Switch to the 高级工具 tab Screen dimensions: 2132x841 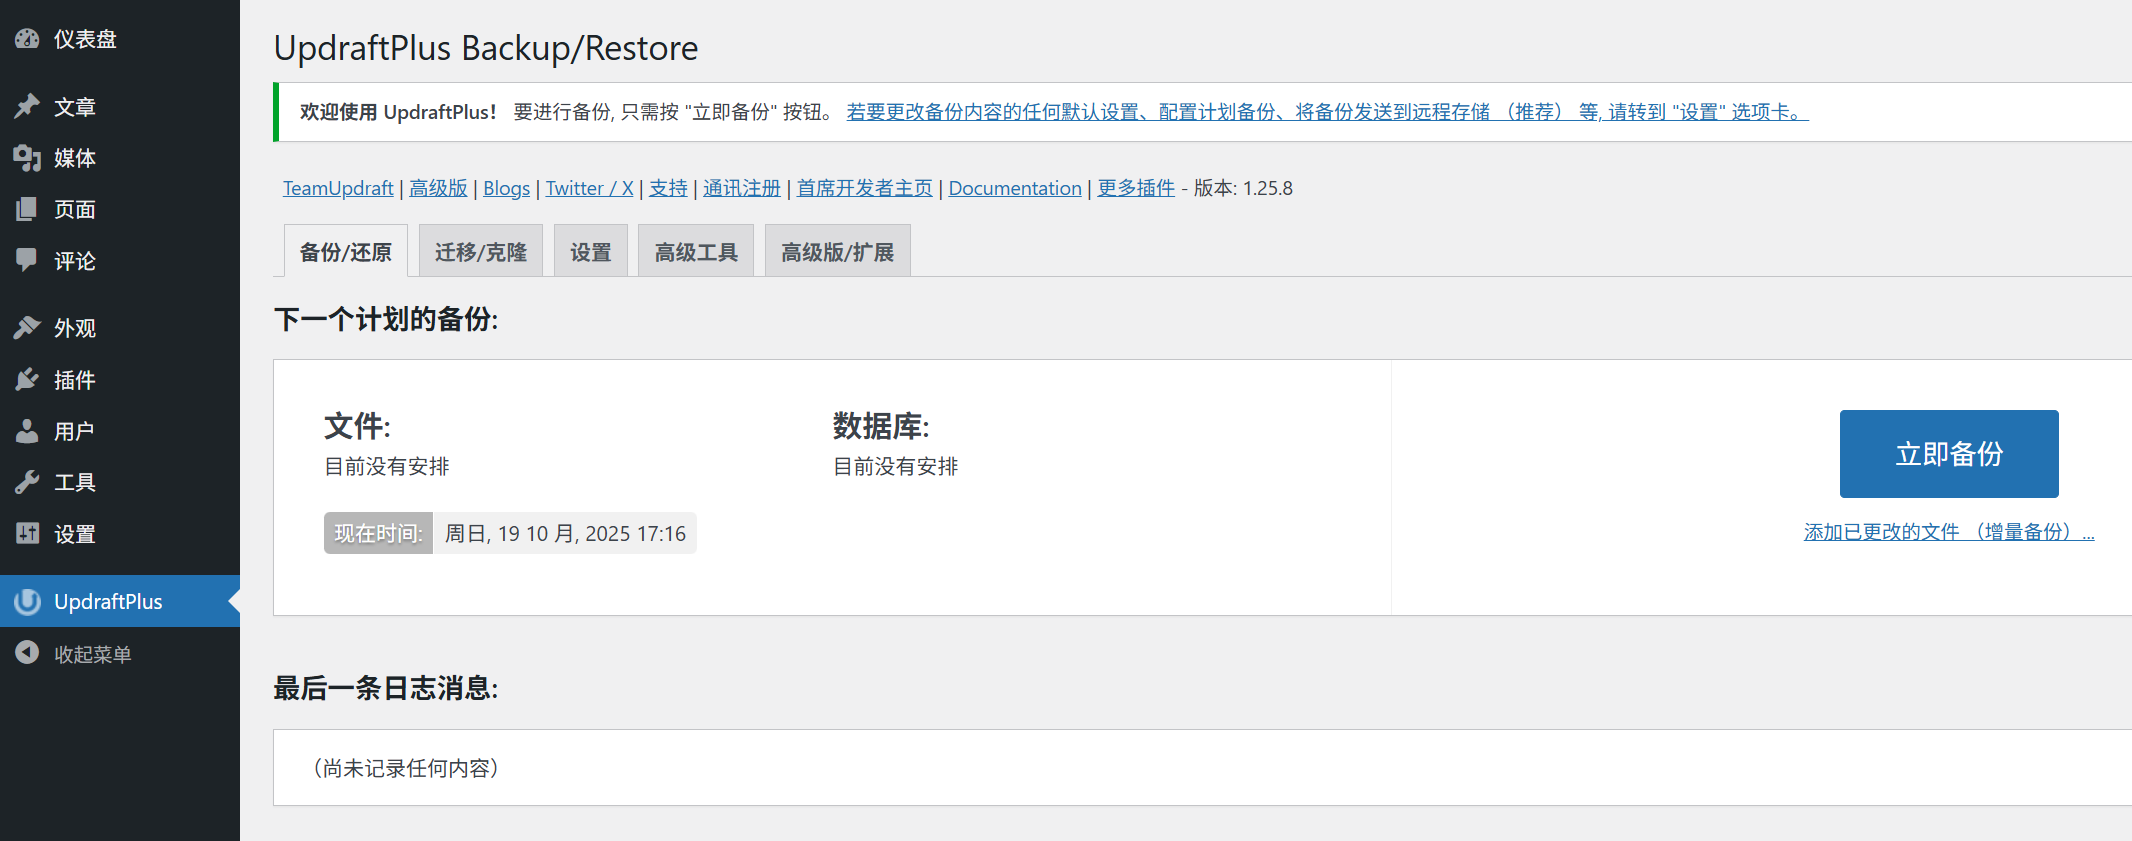pyautogui.click(x=696, y=251)
